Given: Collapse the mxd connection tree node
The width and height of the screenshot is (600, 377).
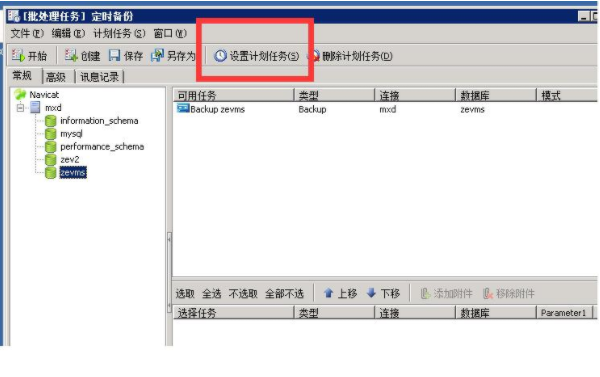Looking at the screenshot, I should (20, 108).
